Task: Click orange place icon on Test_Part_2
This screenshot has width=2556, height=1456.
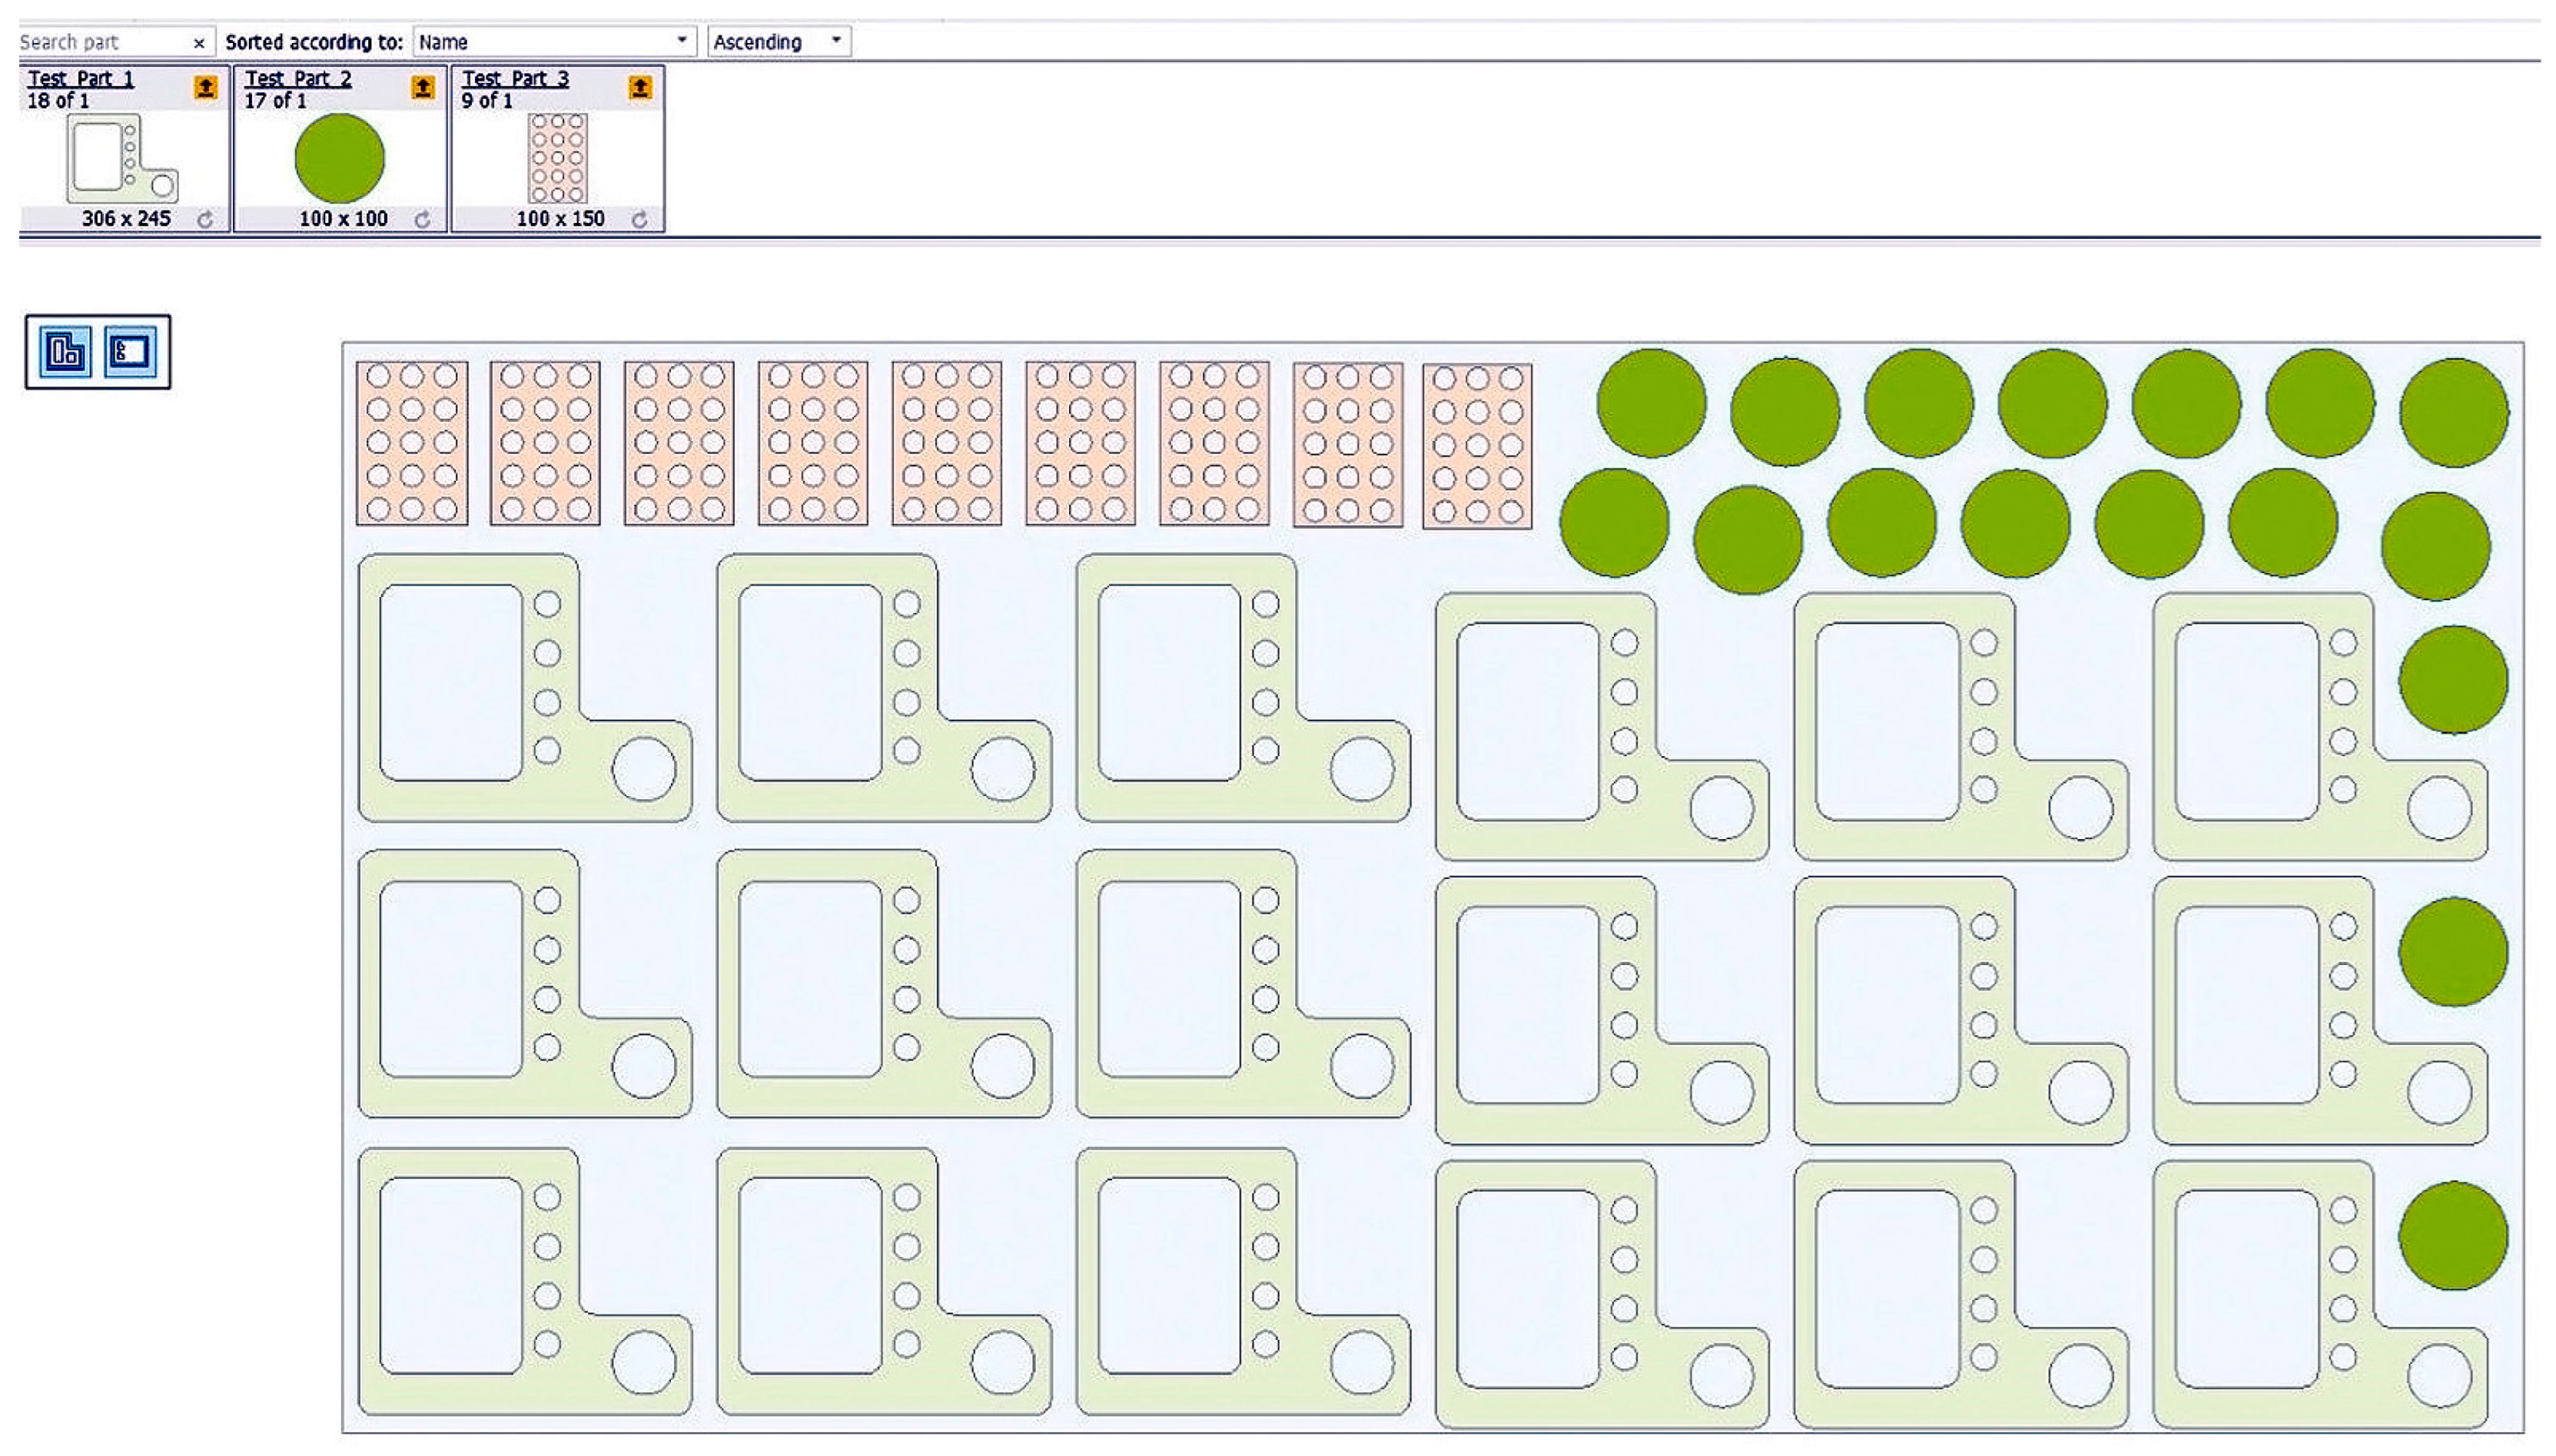Action: (422, 88)
